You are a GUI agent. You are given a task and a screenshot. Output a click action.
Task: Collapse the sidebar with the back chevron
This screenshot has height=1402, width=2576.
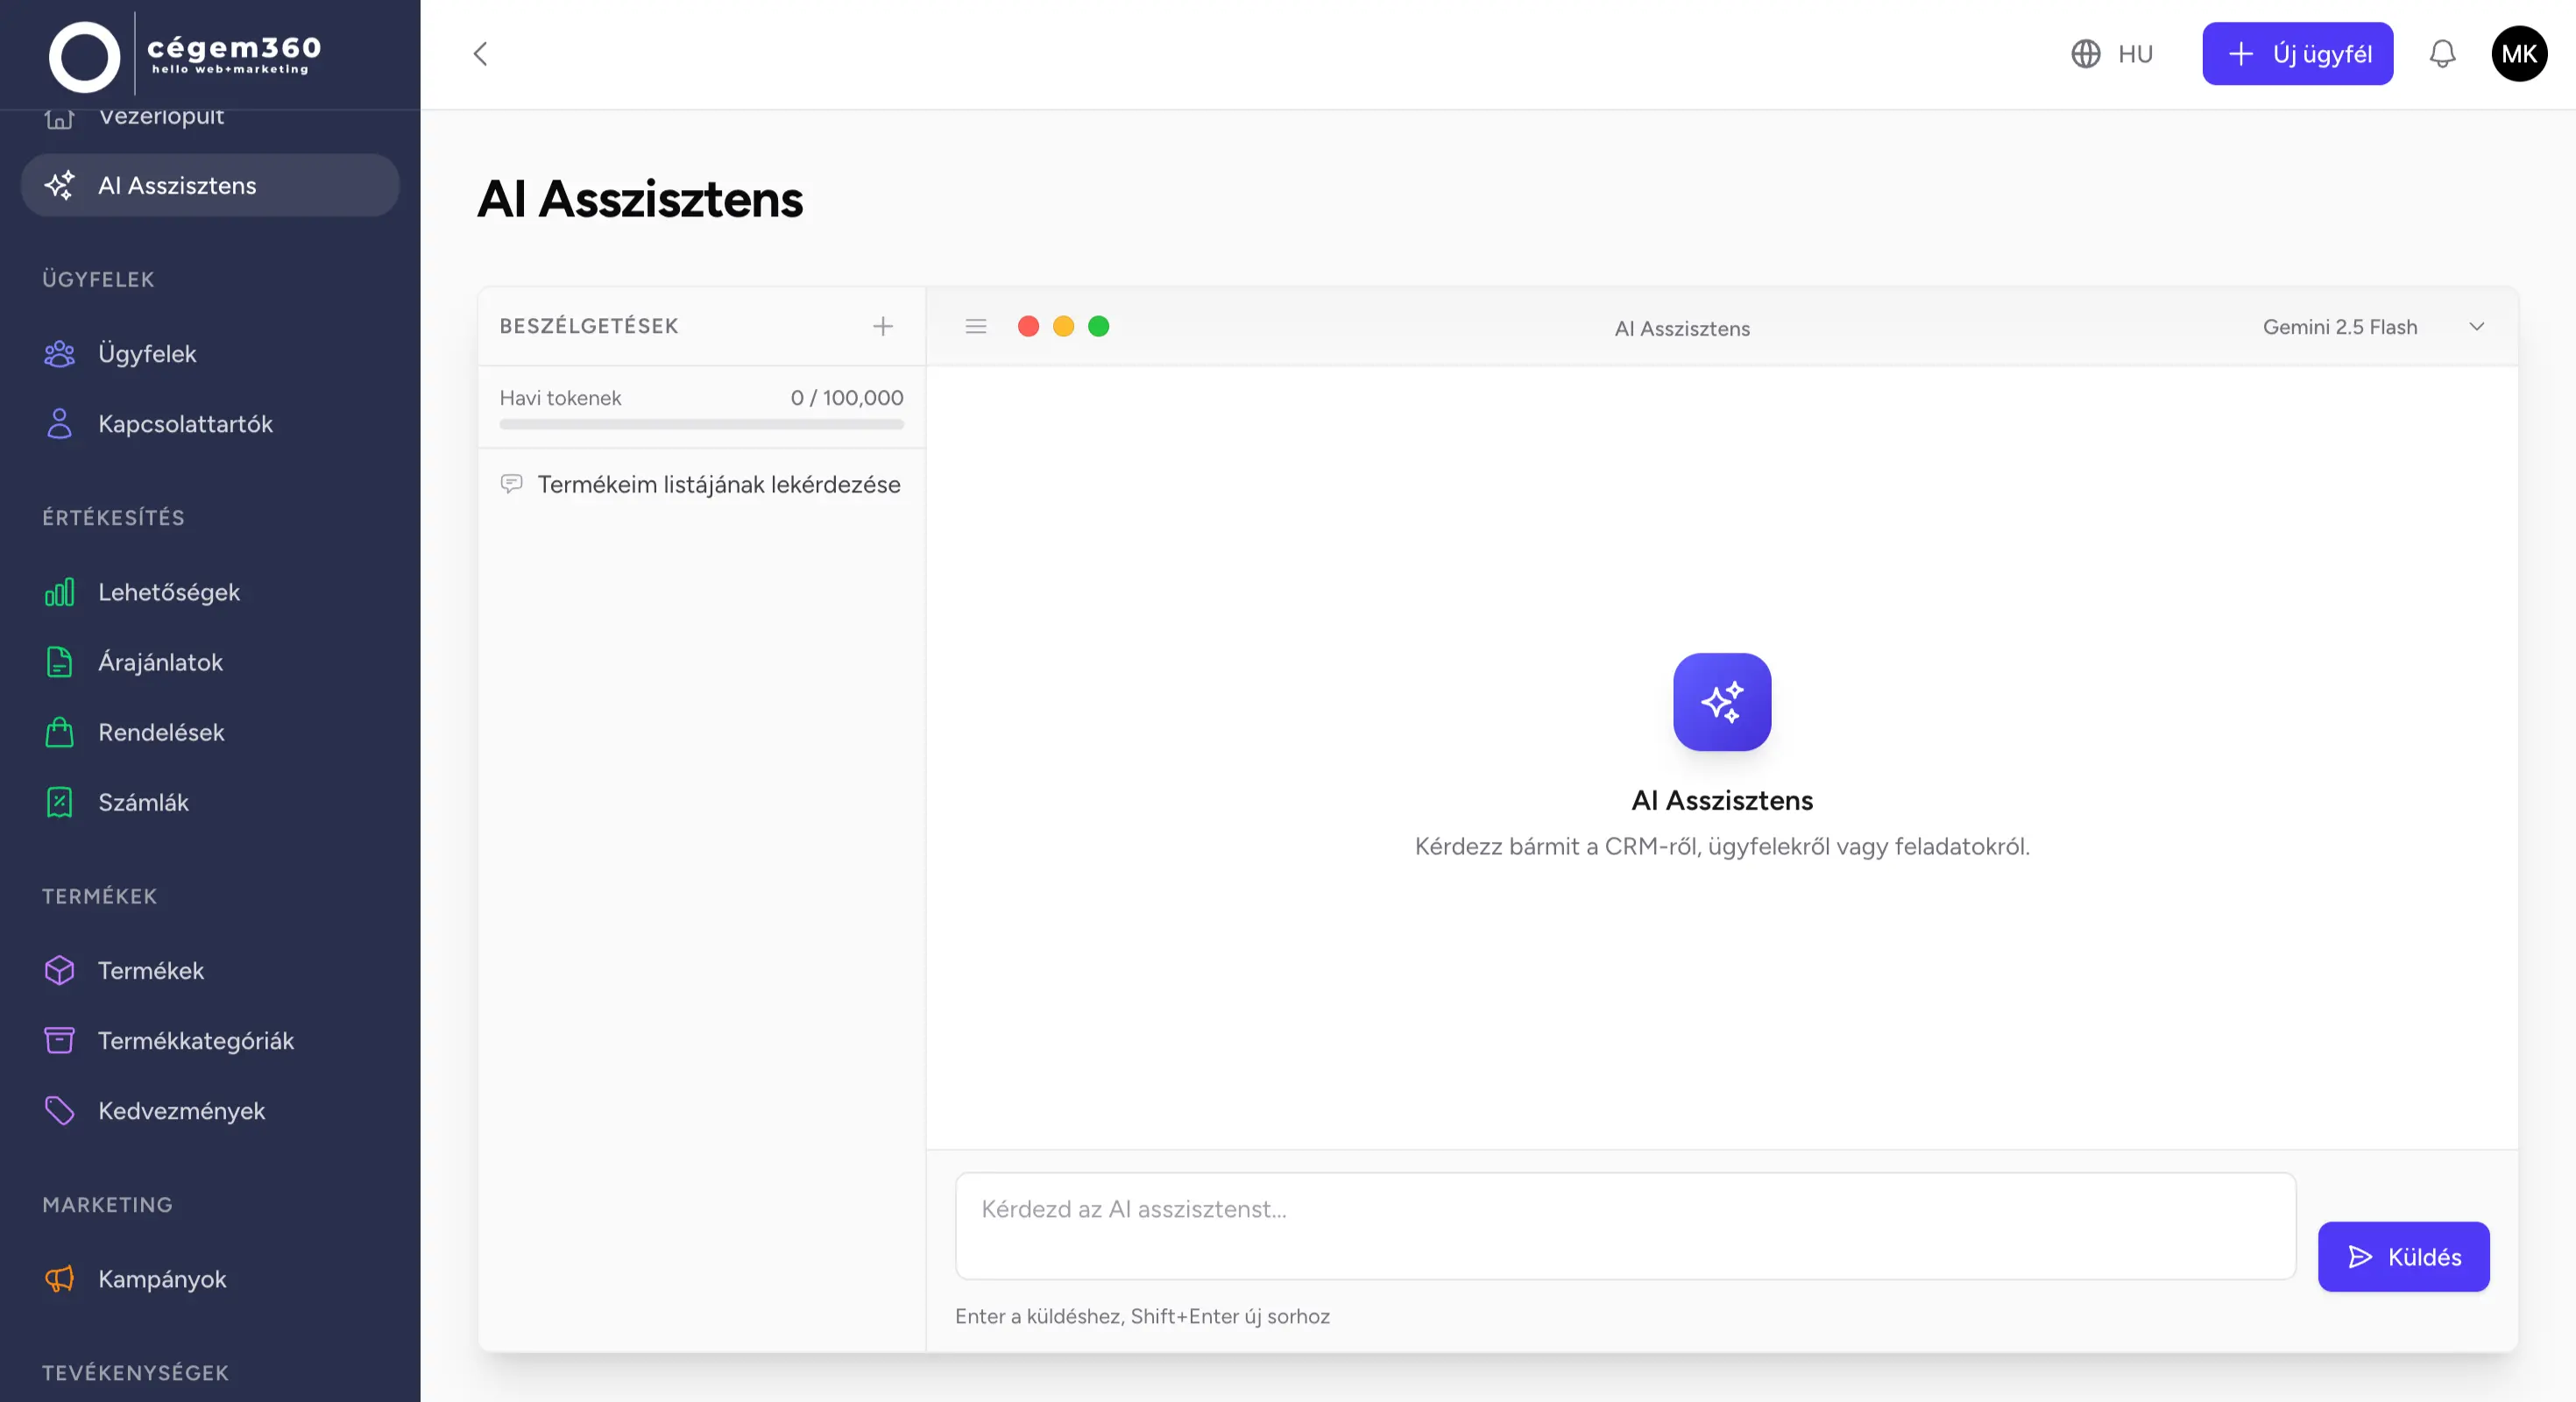tap(480, 54)
